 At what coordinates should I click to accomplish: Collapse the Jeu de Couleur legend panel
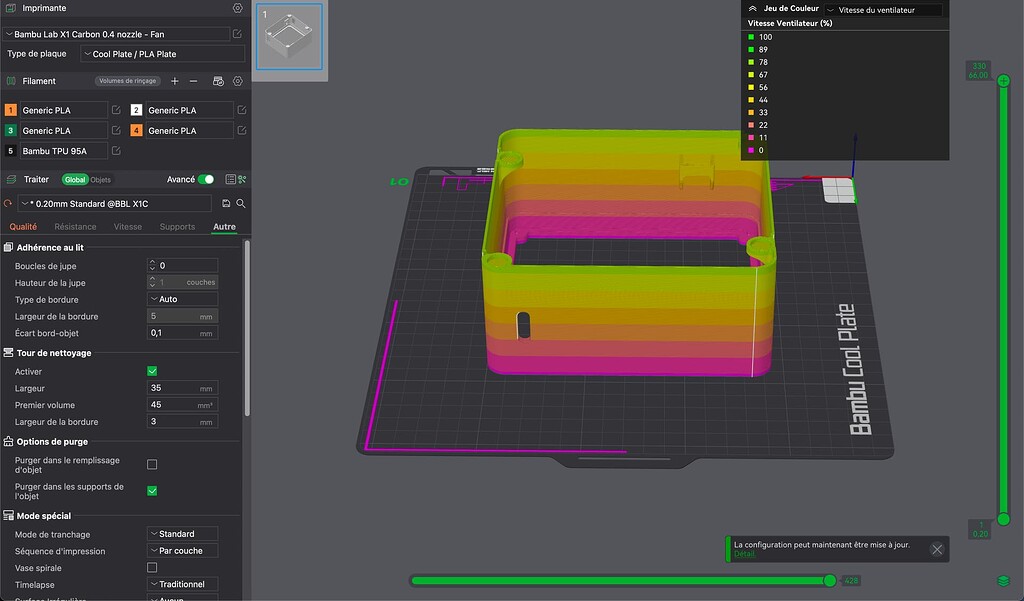(752, 8)
